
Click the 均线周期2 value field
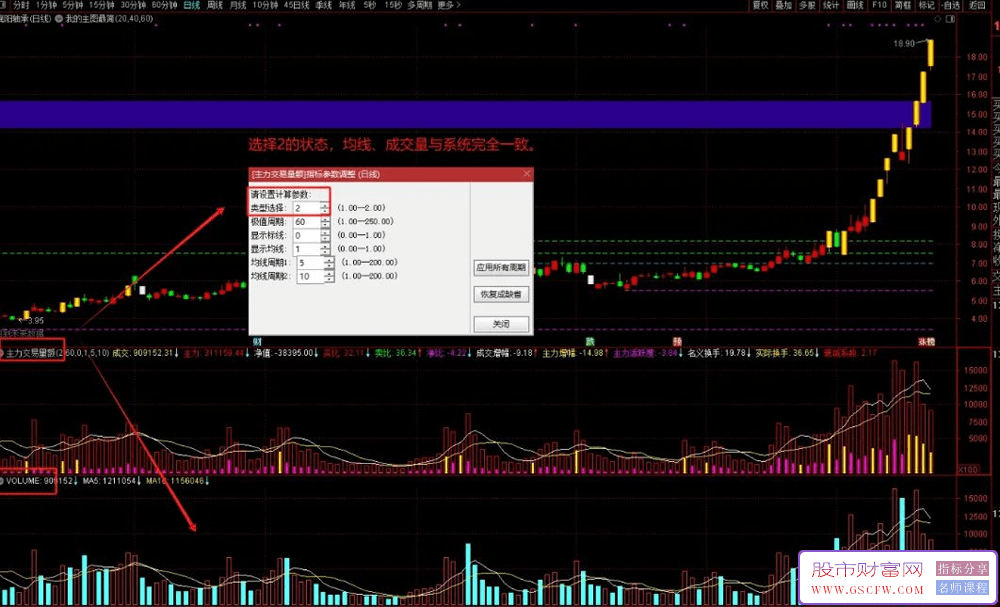[311, 276]
